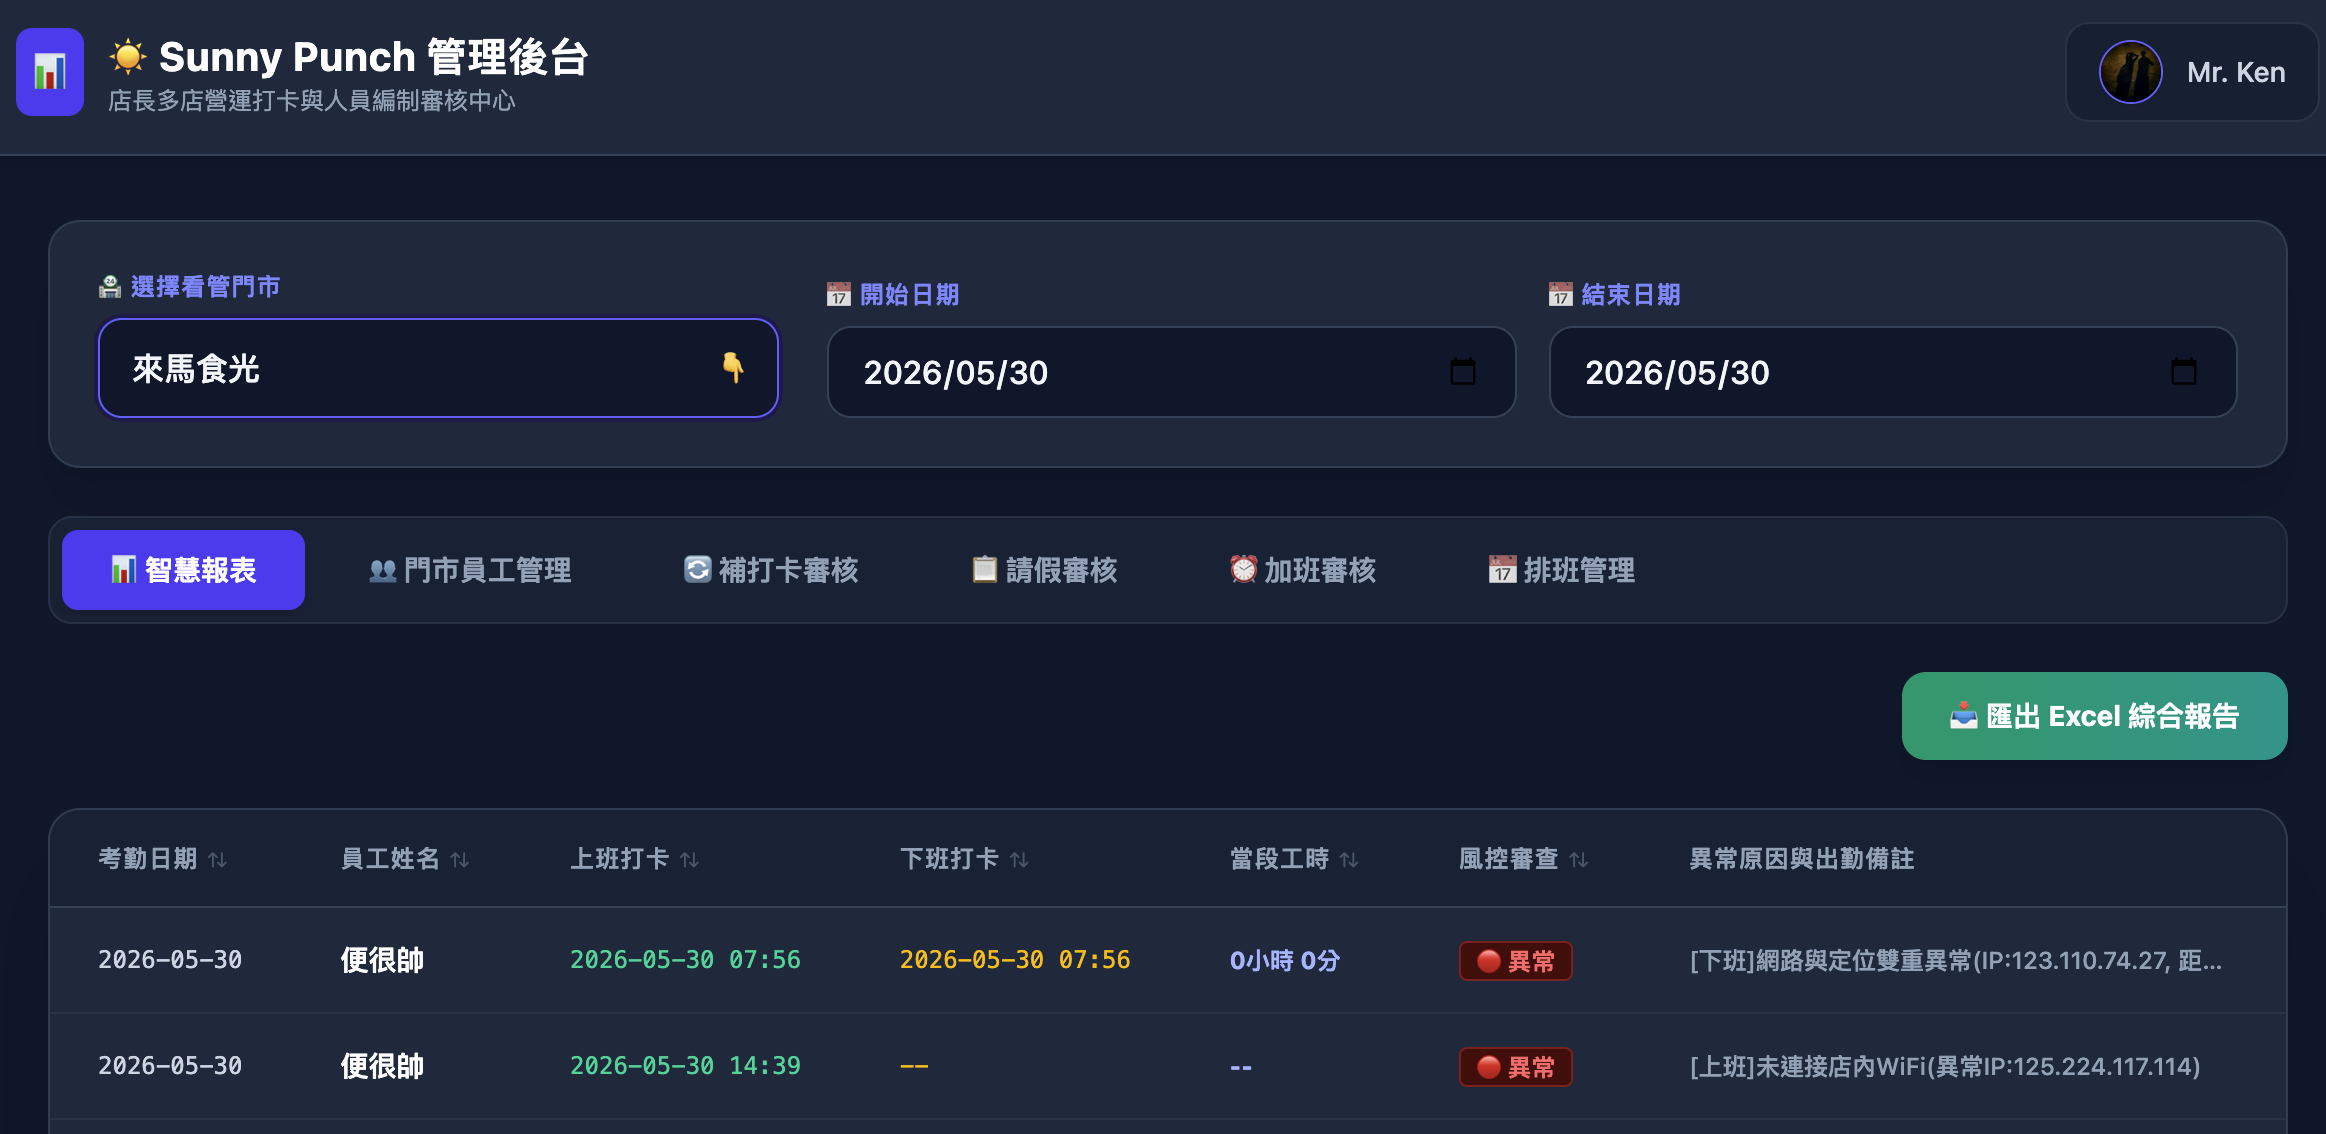Click employee name 便很帥 in first row

(382, 960)
